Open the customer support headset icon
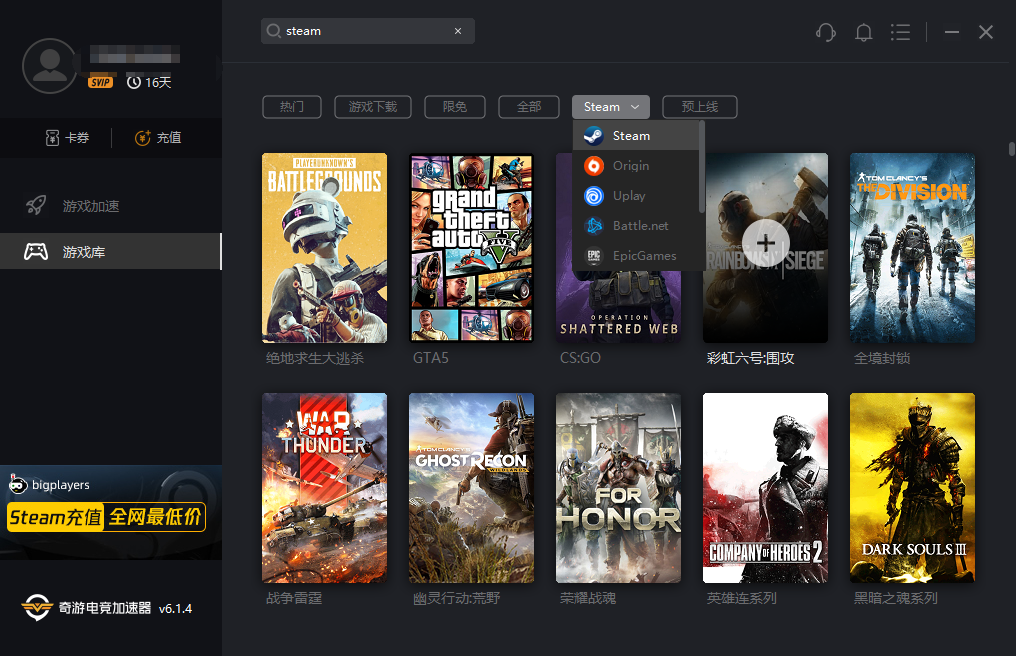 [826, 32]
